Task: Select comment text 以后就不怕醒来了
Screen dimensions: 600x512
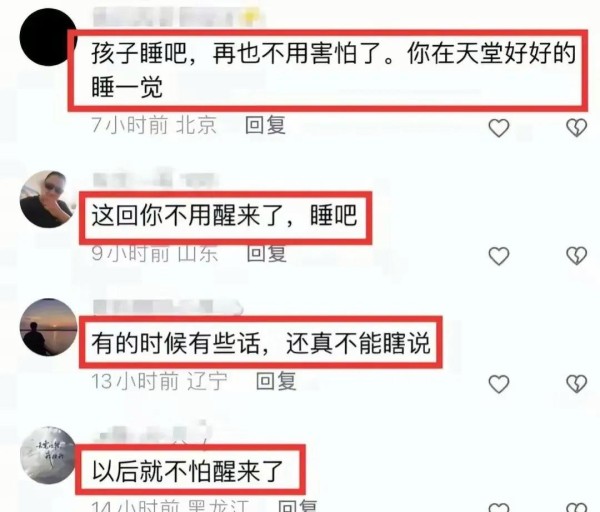Action: 188,470
